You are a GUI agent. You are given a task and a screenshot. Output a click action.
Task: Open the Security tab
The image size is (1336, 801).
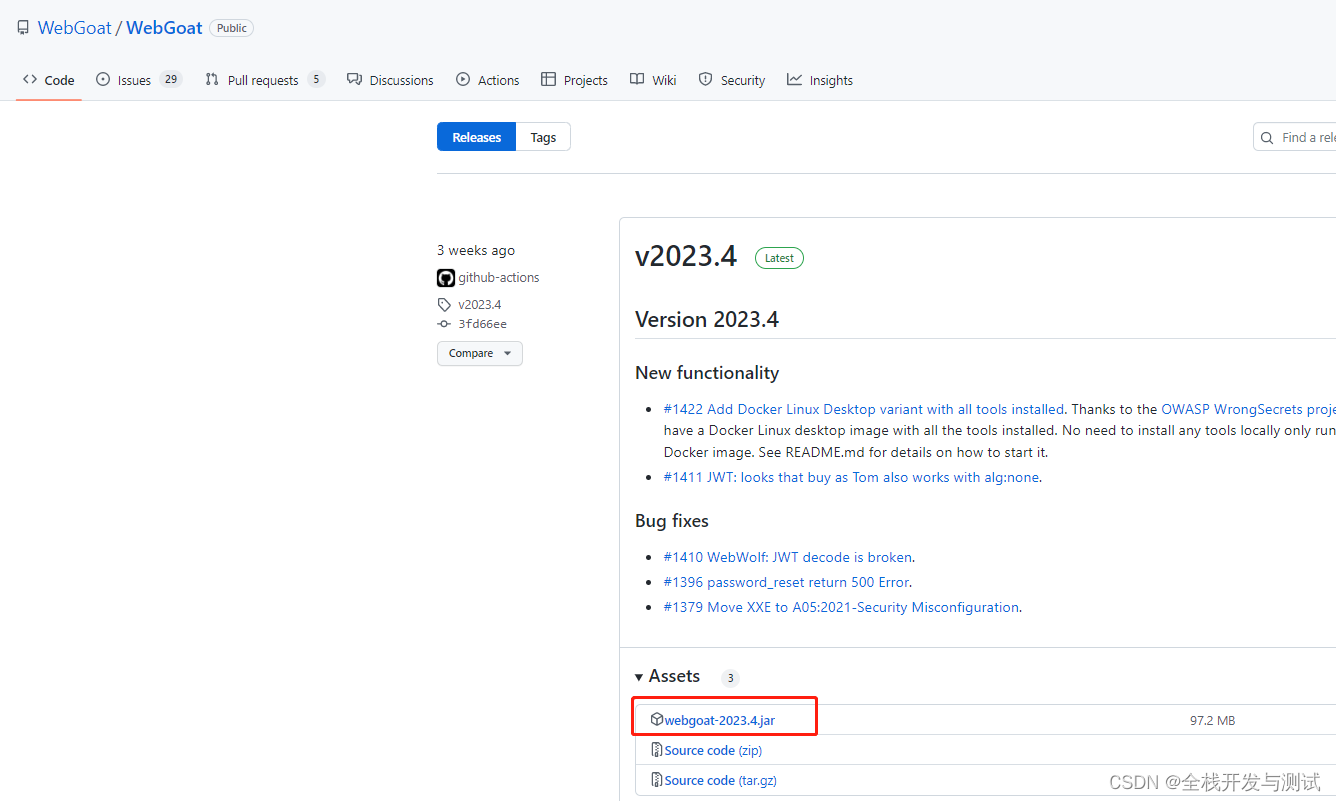[x=731, y=80]
